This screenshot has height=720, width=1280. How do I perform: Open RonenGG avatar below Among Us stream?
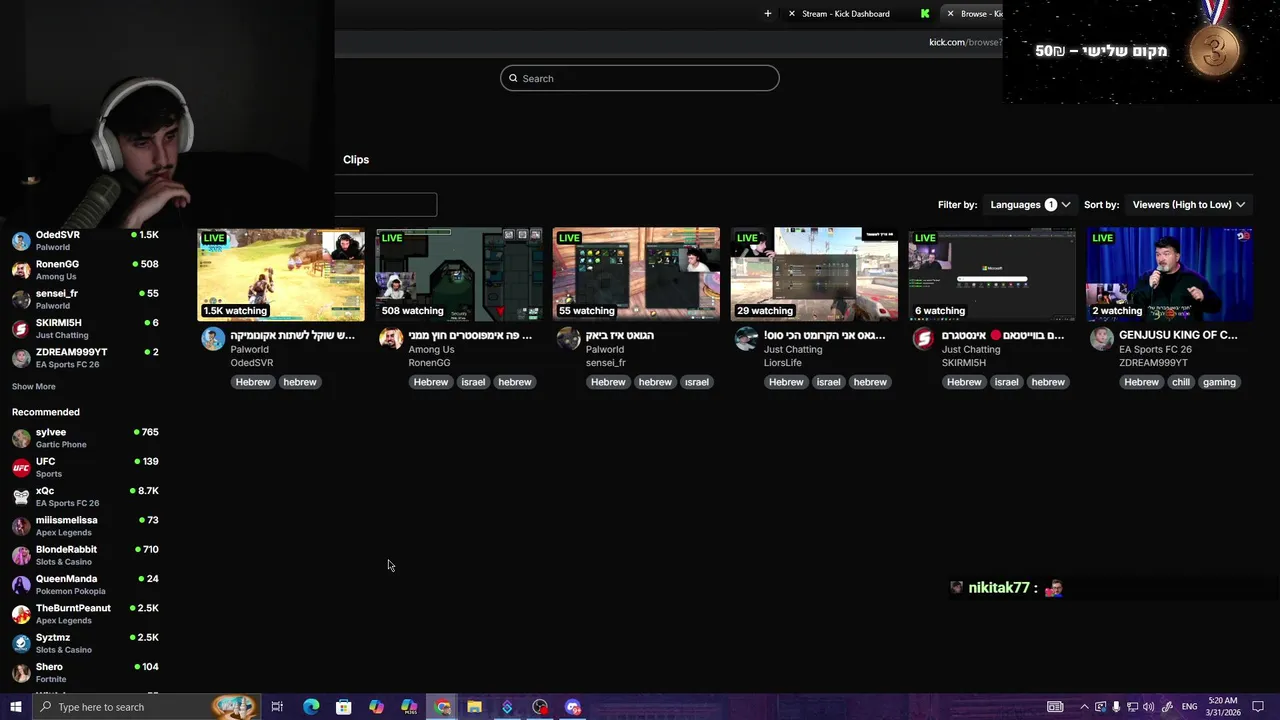click(x=391, y=338)
